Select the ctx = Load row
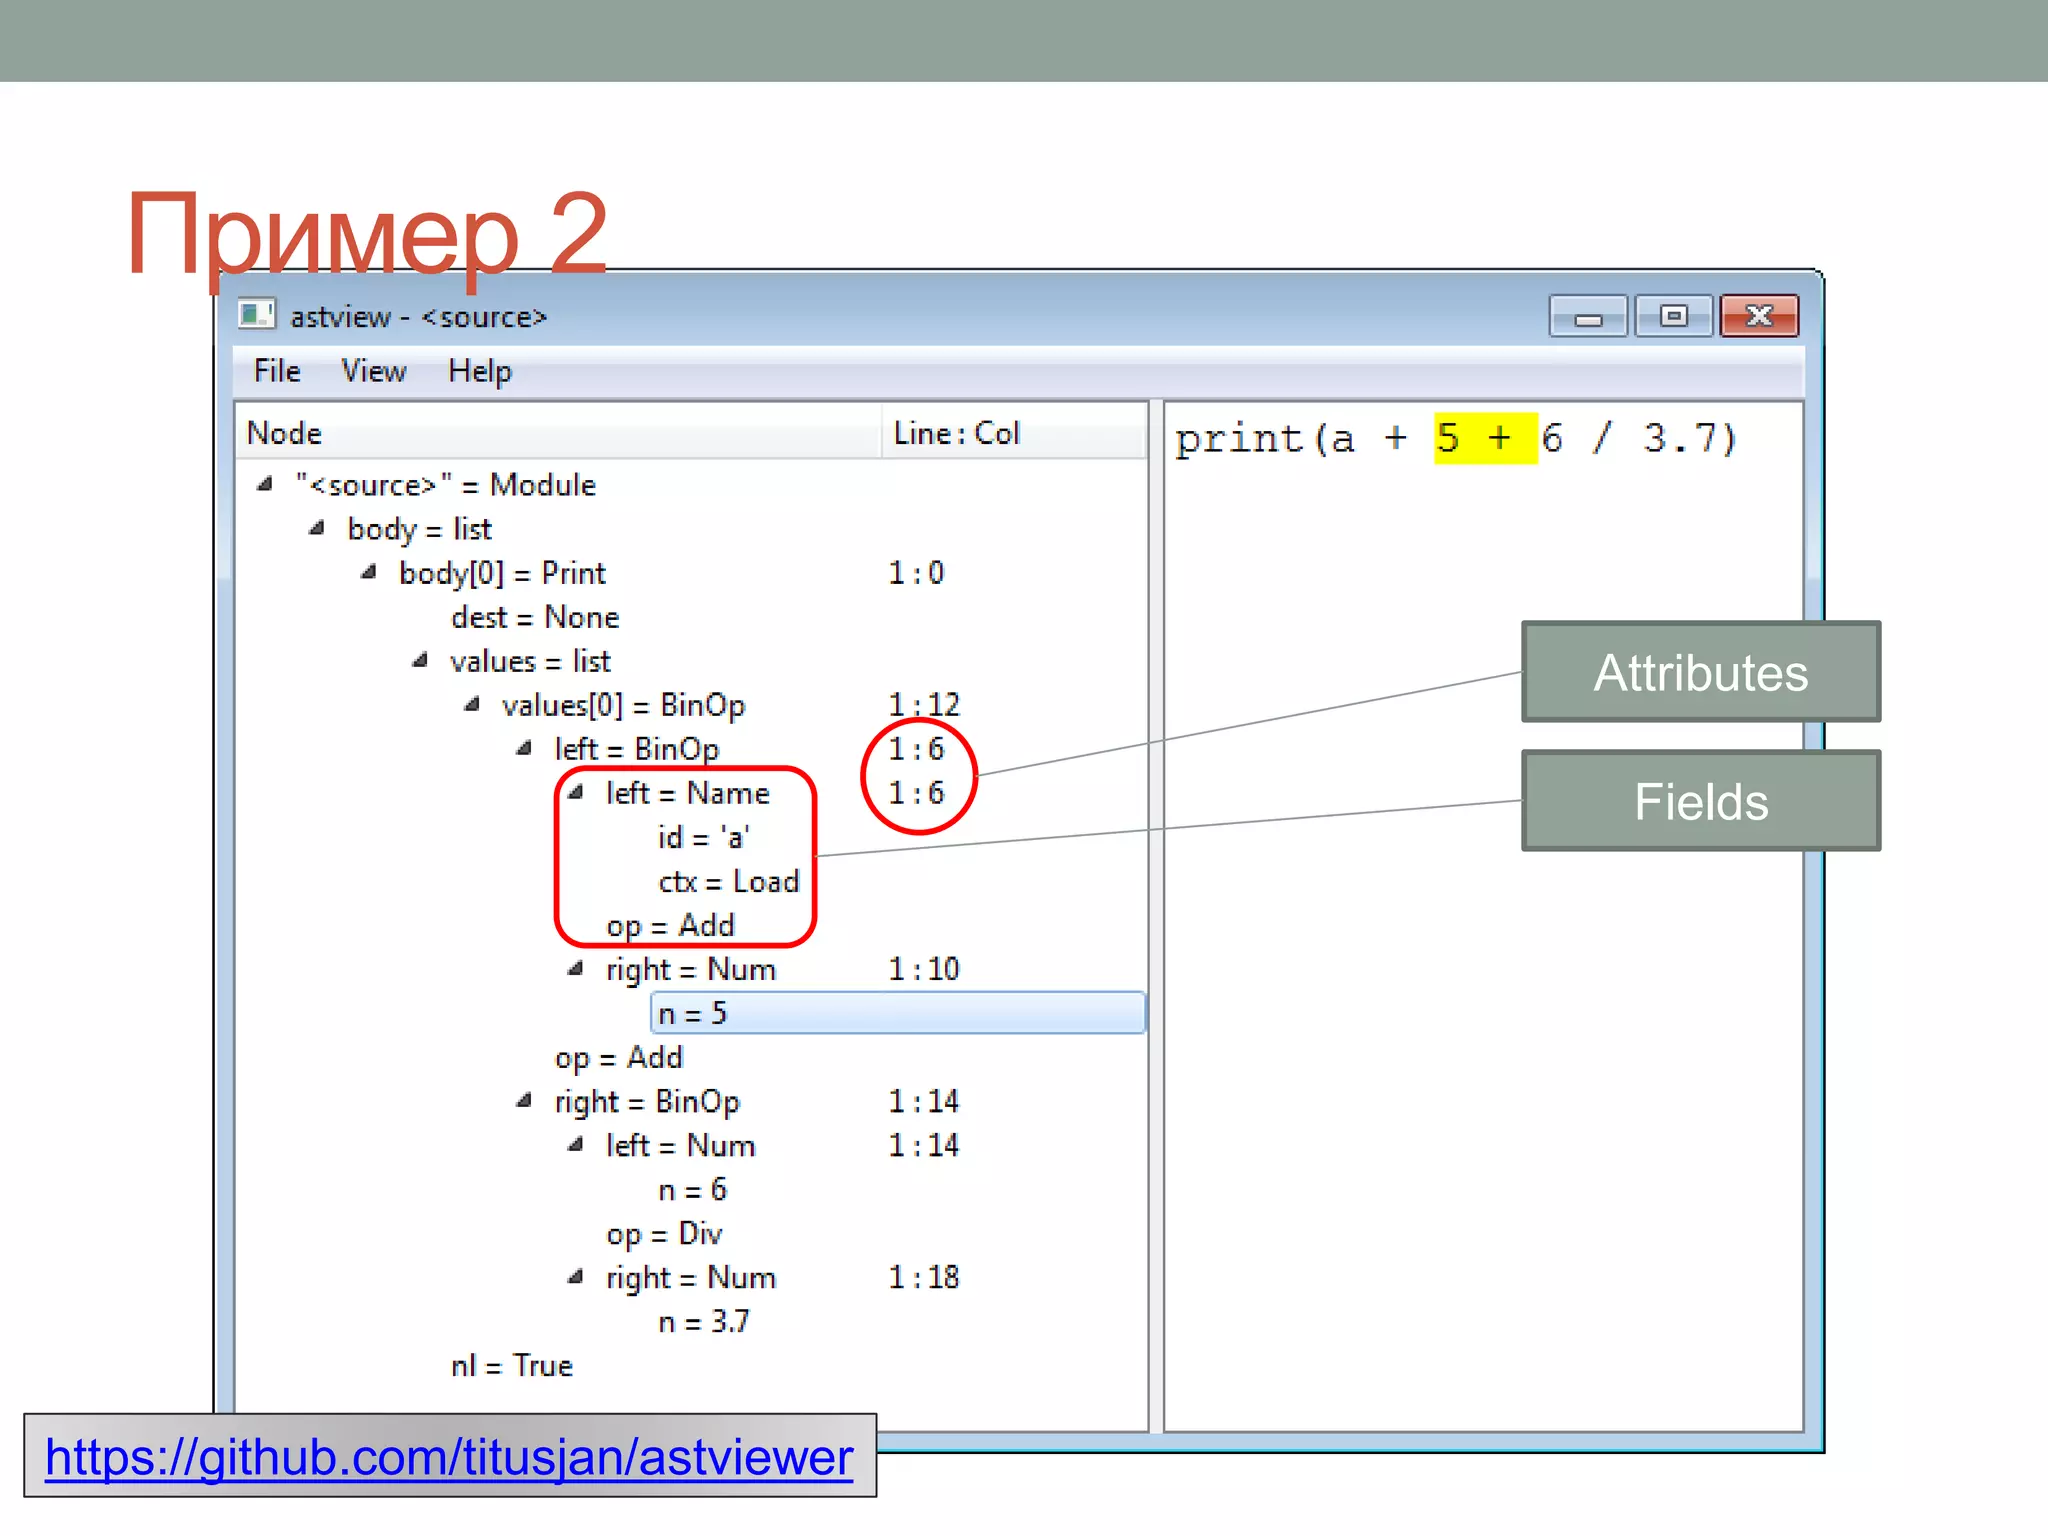Viewport: 2048px width, 1536px height. [x=729, y=881]
